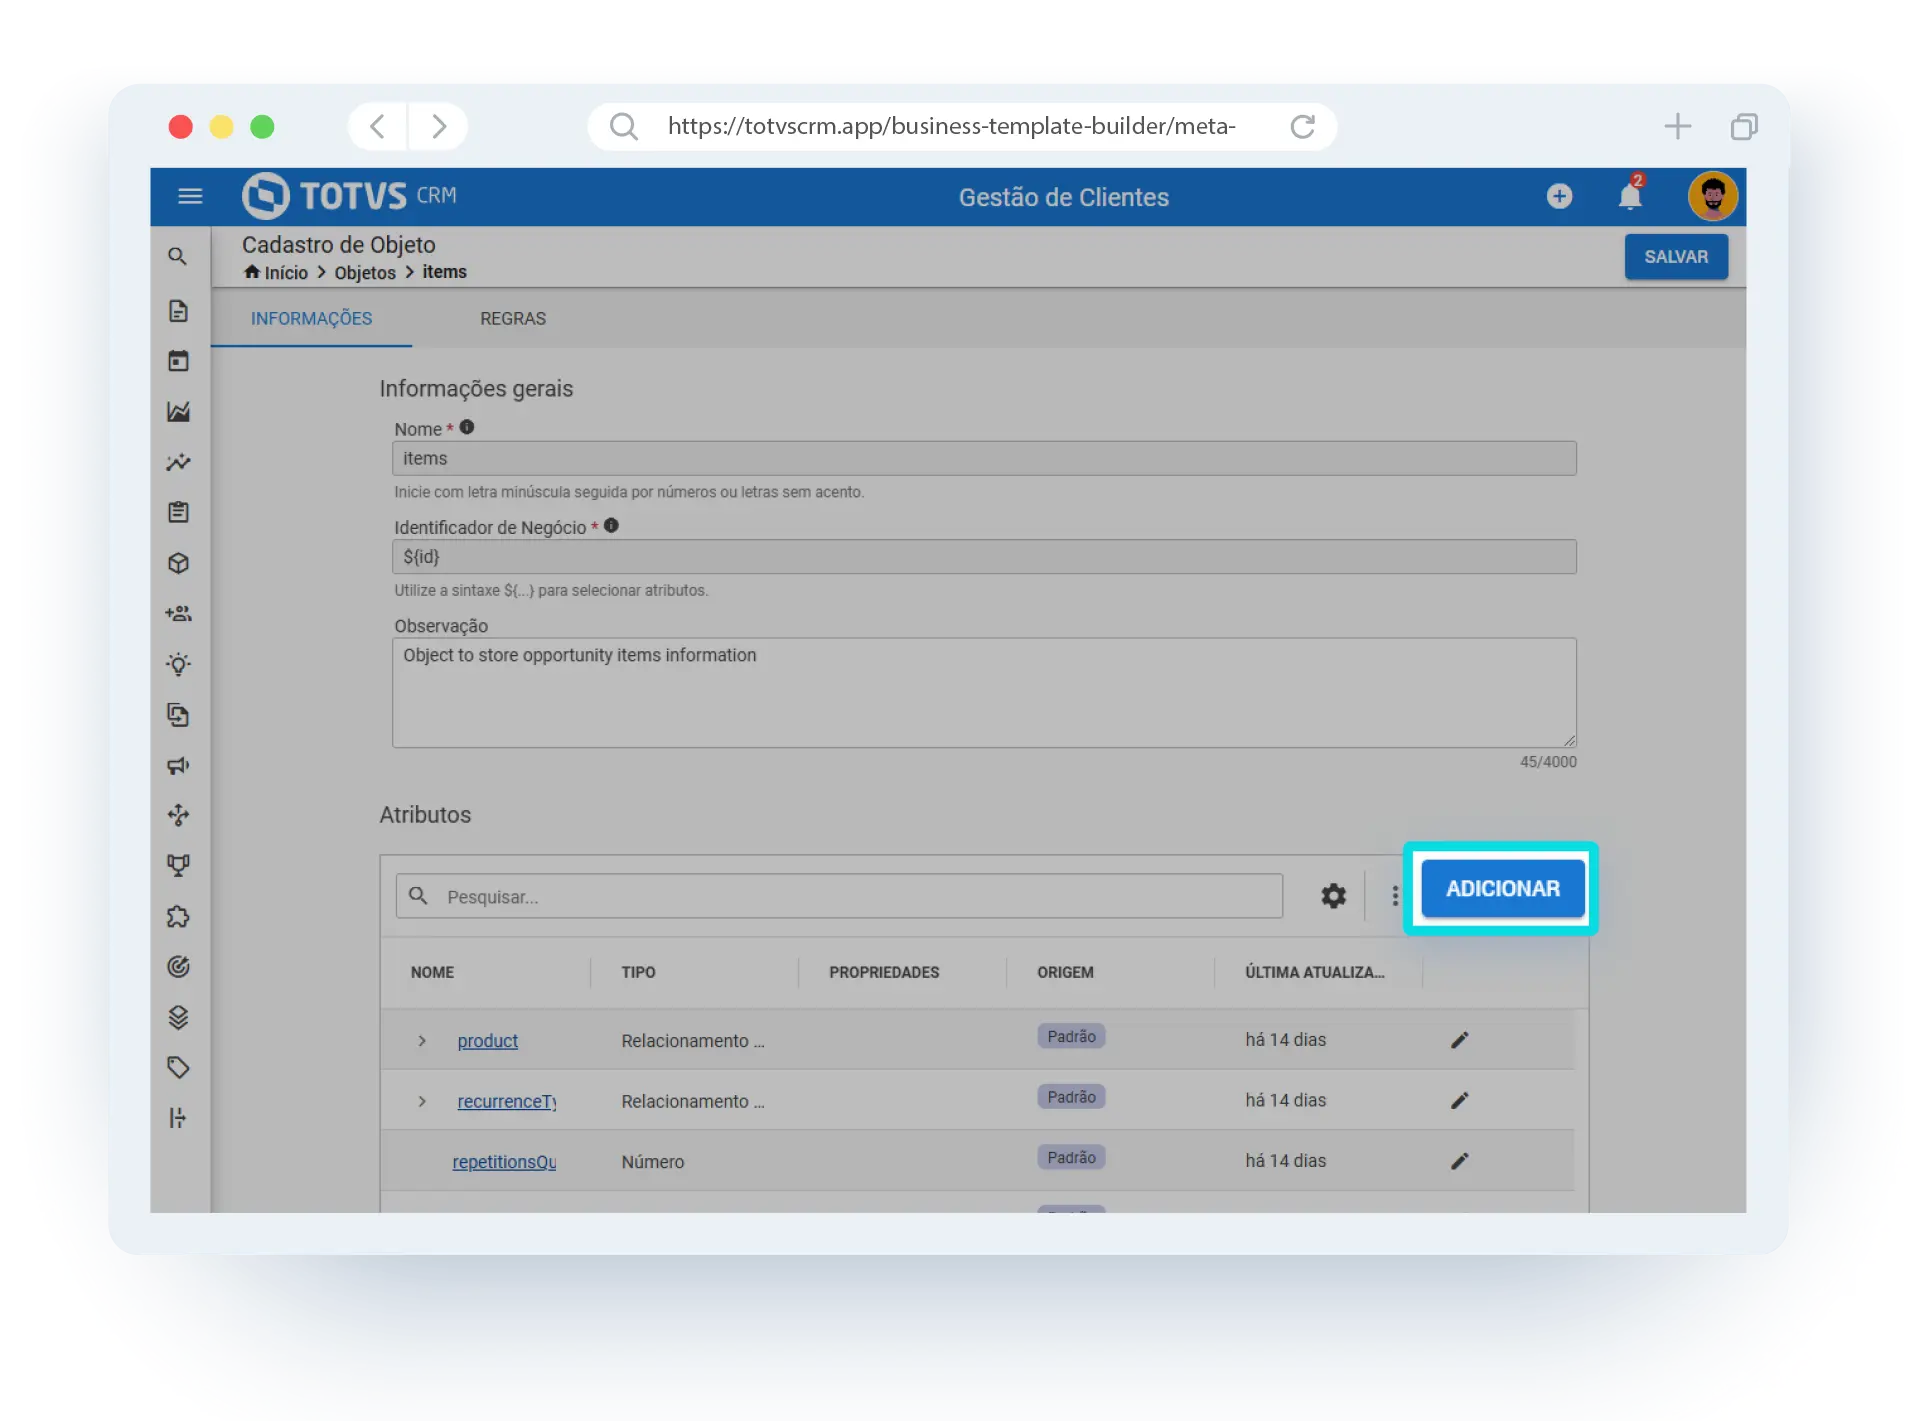
Task: Open the megaphone icon in the sidebar
Action: click(x=178, y=765)
